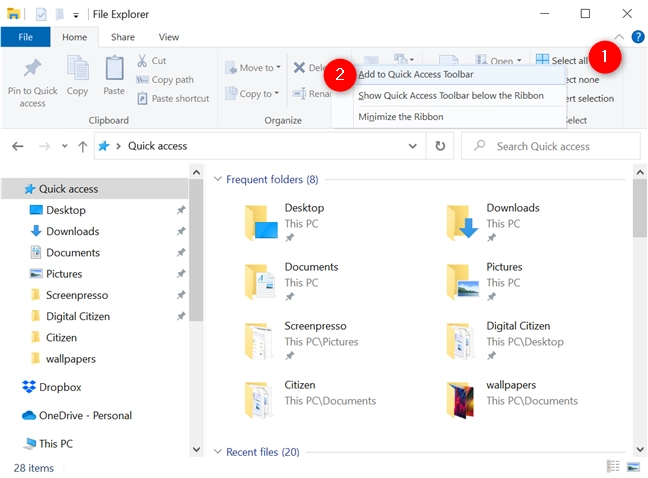Click the Forward navigation arrow
Image resolution: width=648 pixels, height=478 pixels.
click(44, 146)
